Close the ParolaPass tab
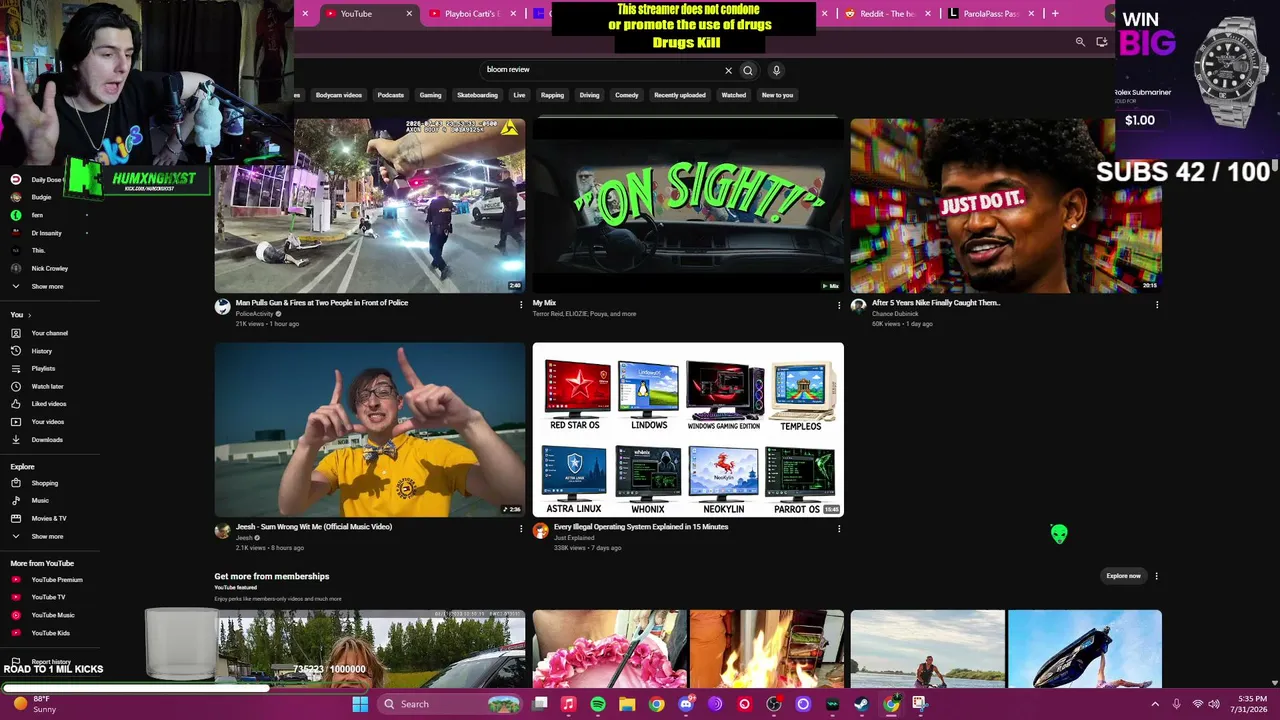The image size is (1280, 720). (1031, 14)
